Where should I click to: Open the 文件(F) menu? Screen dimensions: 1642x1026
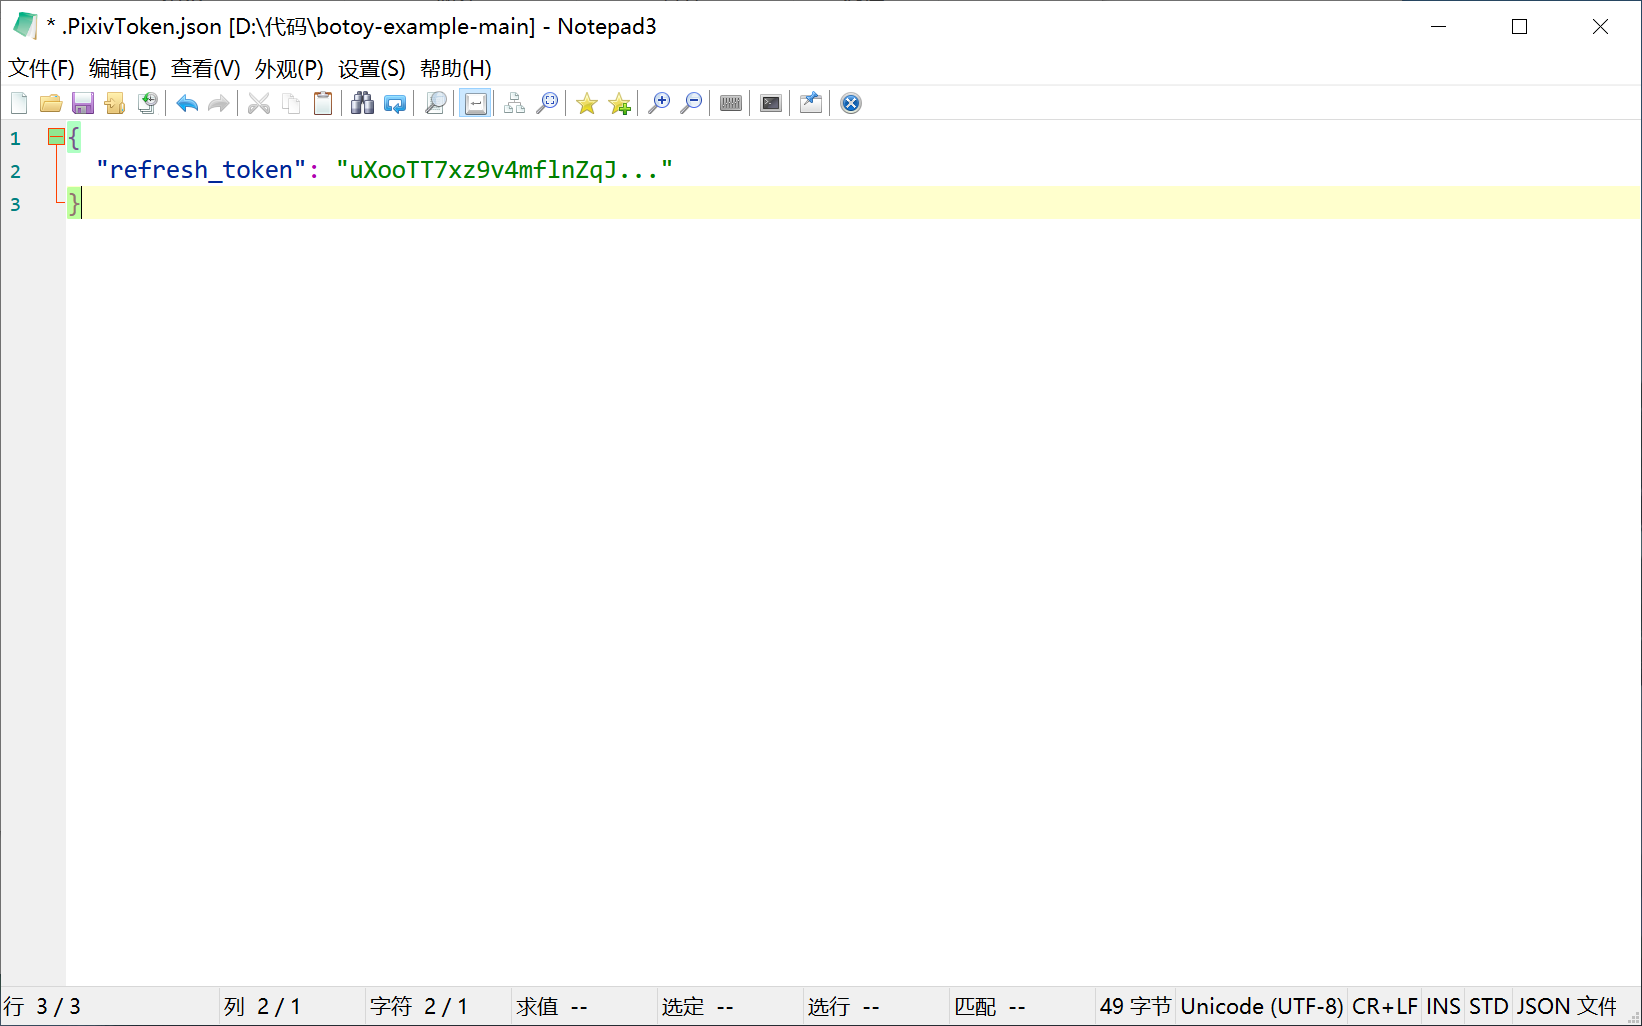coord(42,69)
